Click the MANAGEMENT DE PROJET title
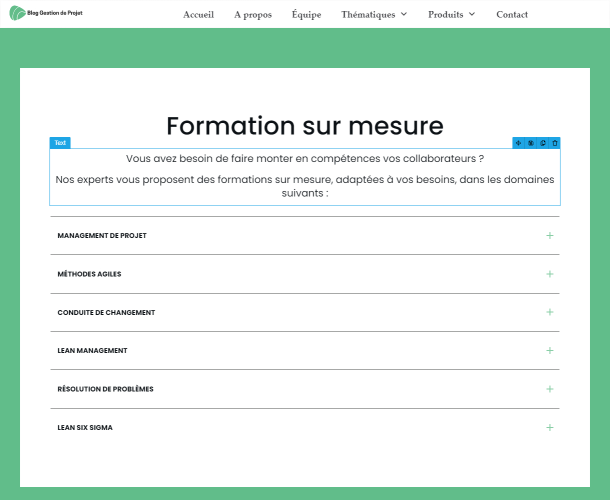 (x=102, y=235)
